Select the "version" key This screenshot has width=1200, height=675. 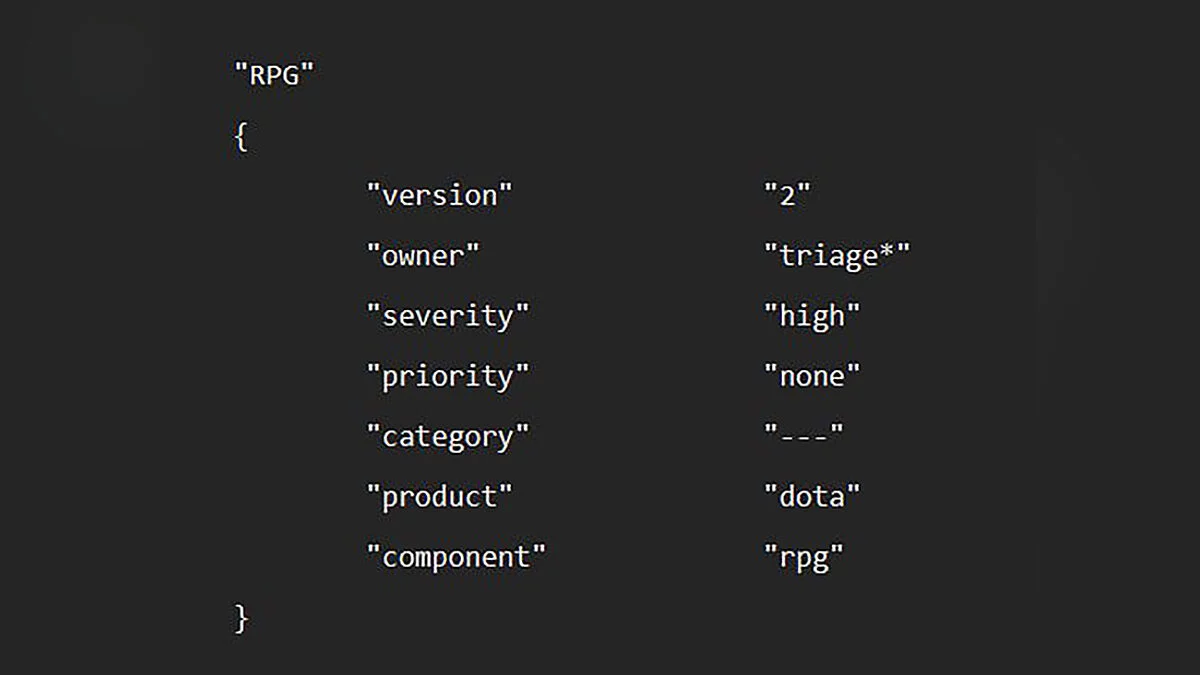click(x=439, y=196)
